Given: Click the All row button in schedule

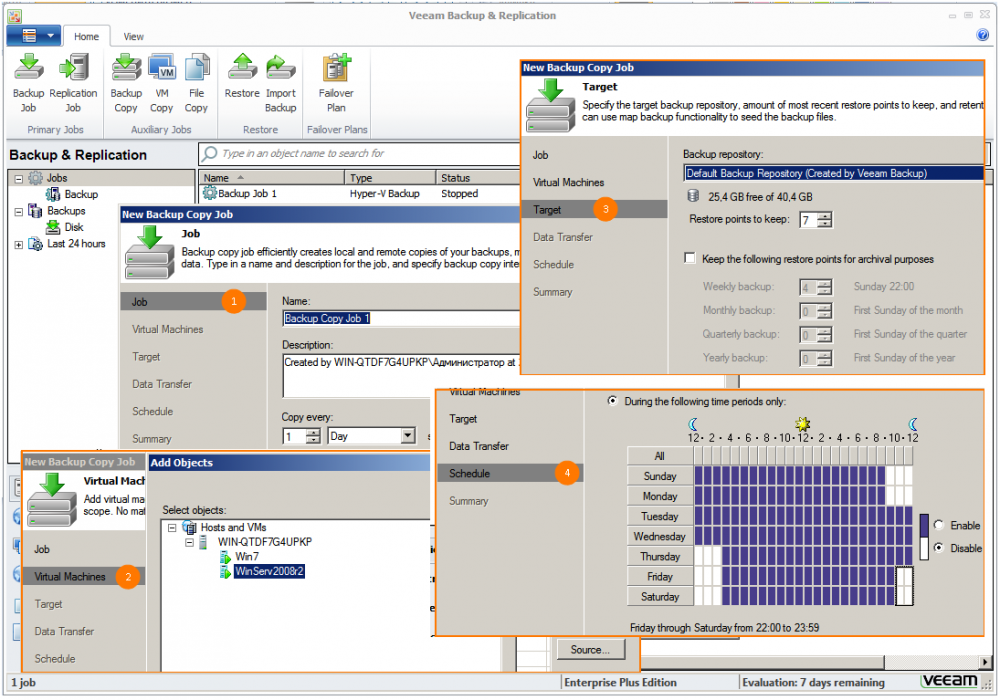Looking at the screenshot, I should click(x=660, y=456).
